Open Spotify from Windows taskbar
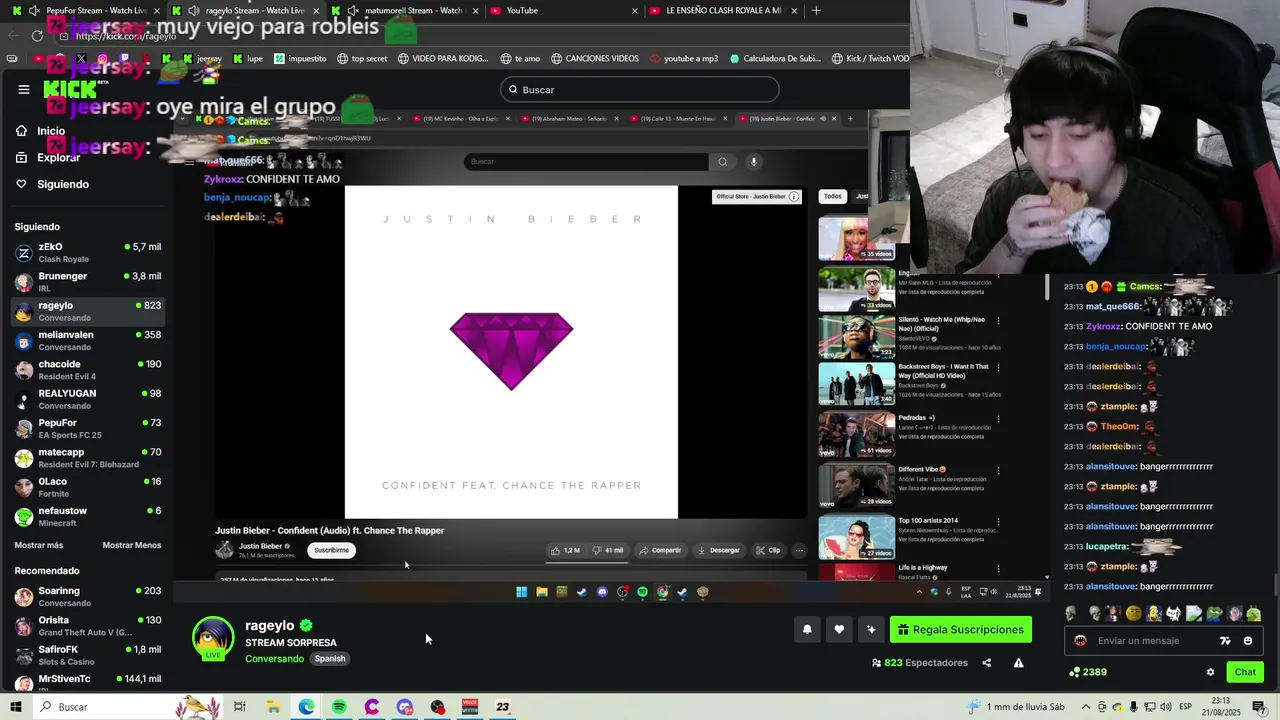Screen dimensions: 1280x720 click(339, 707)
